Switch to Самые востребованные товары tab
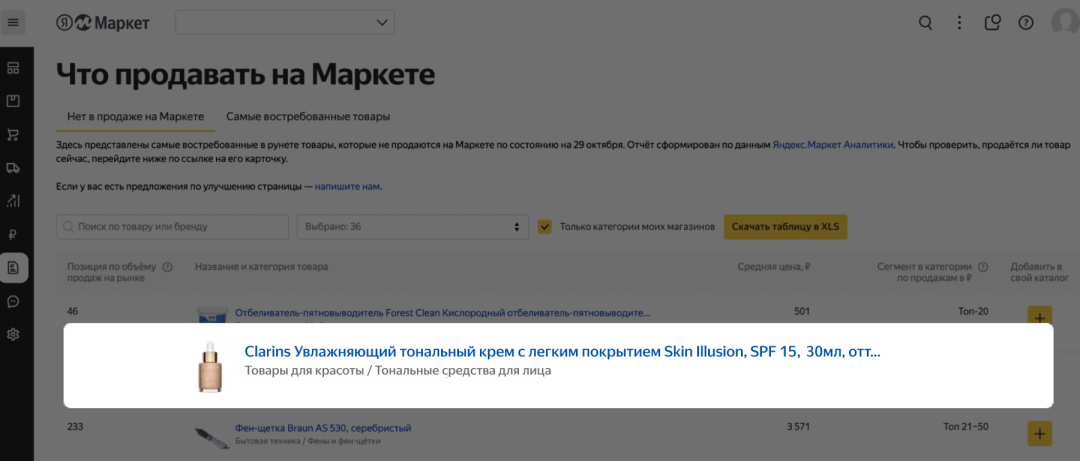Screen dimensions: 1080x461 (308, 116)
